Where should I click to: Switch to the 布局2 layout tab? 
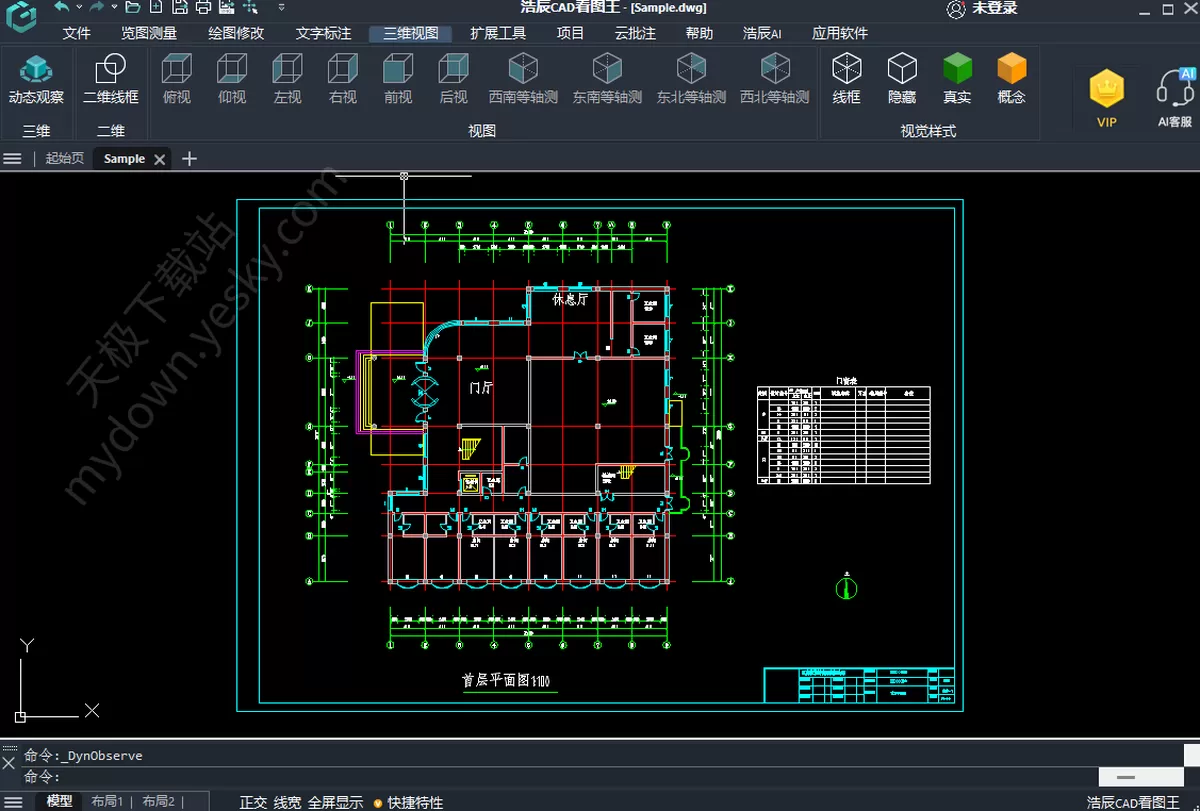[x=158, y=801]
